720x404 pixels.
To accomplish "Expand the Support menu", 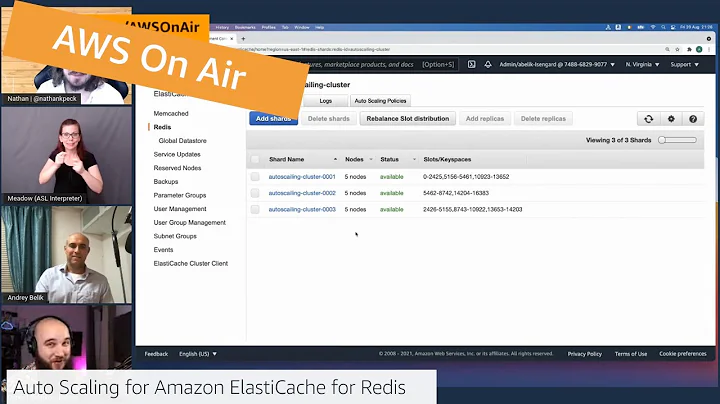I will click(x=684, y=64).
